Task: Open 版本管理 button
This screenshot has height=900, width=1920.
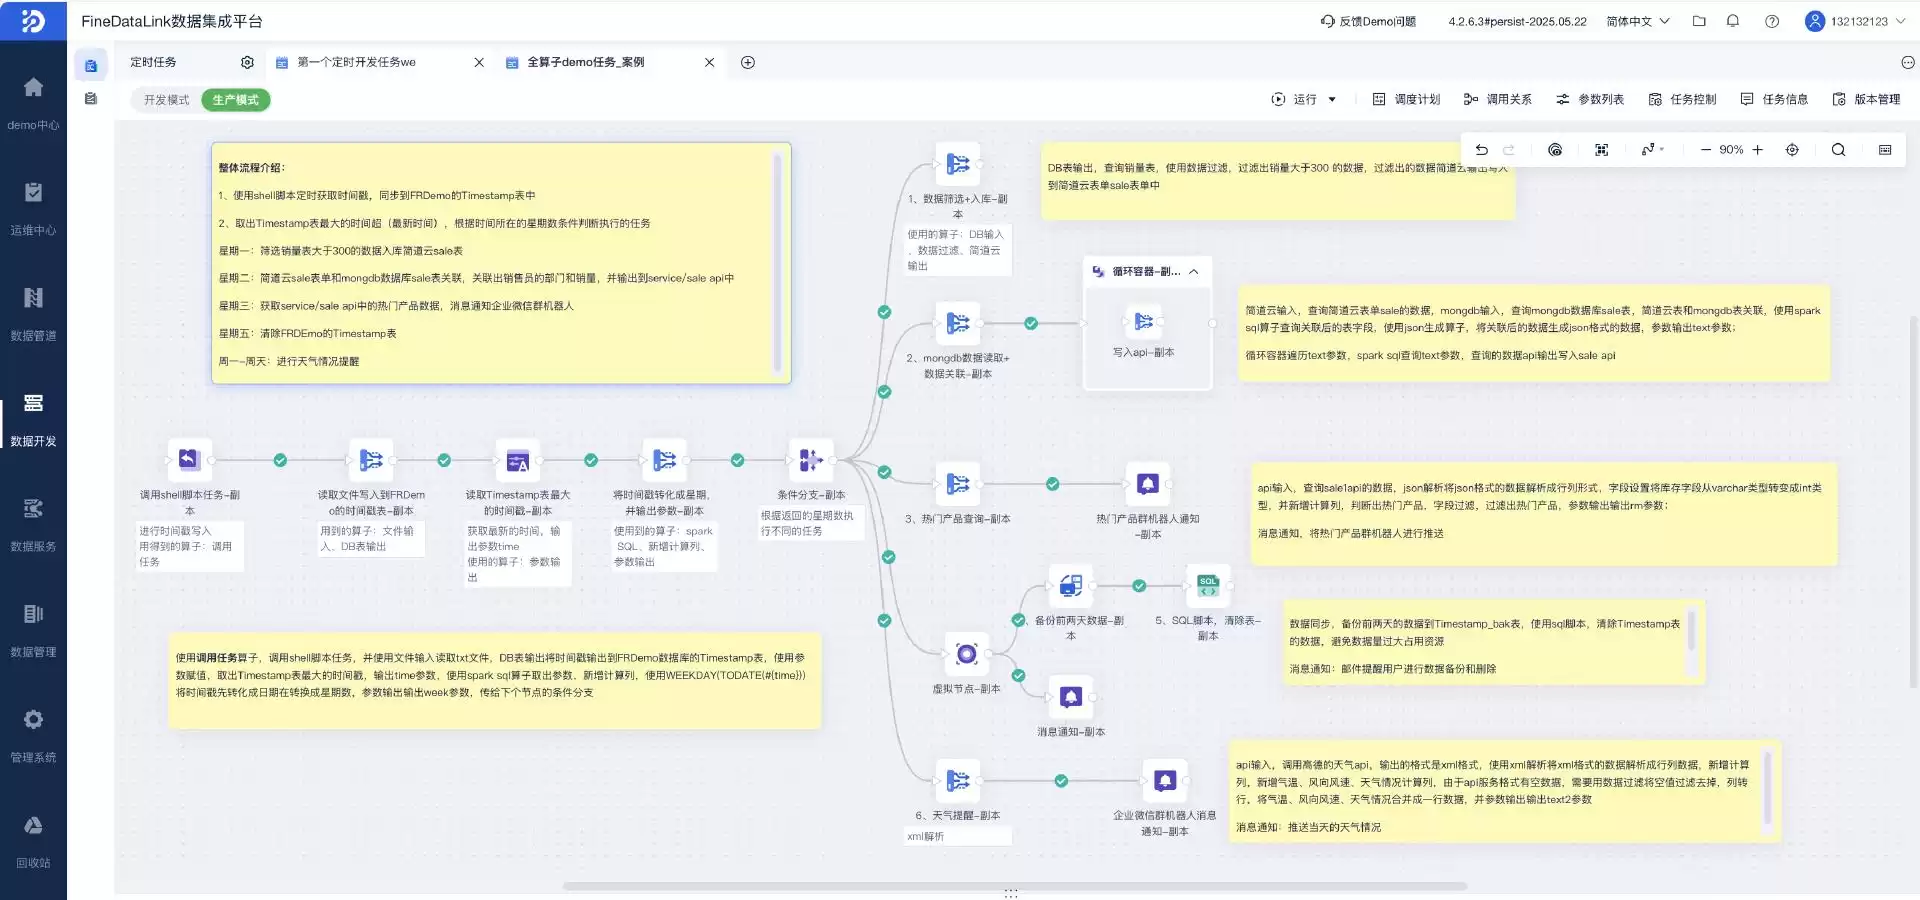Action: pyautogui.click(x=1866, y=100)
